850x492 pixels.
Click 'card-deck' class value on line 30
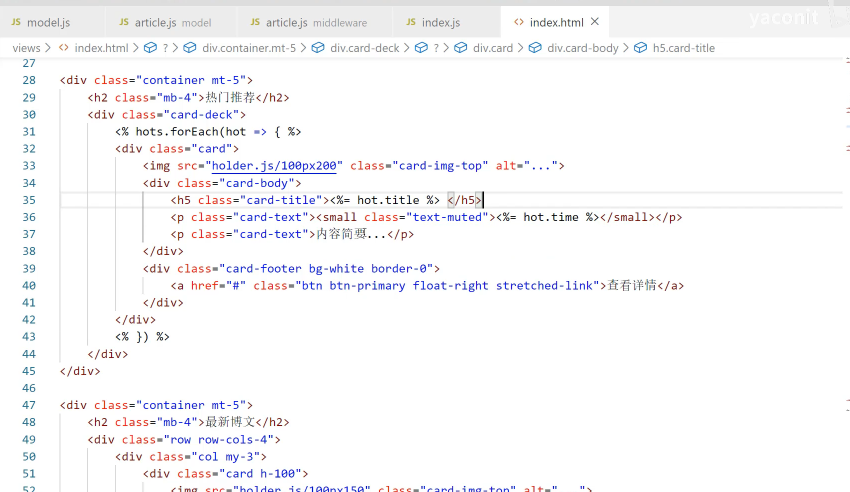coord(201,115)
